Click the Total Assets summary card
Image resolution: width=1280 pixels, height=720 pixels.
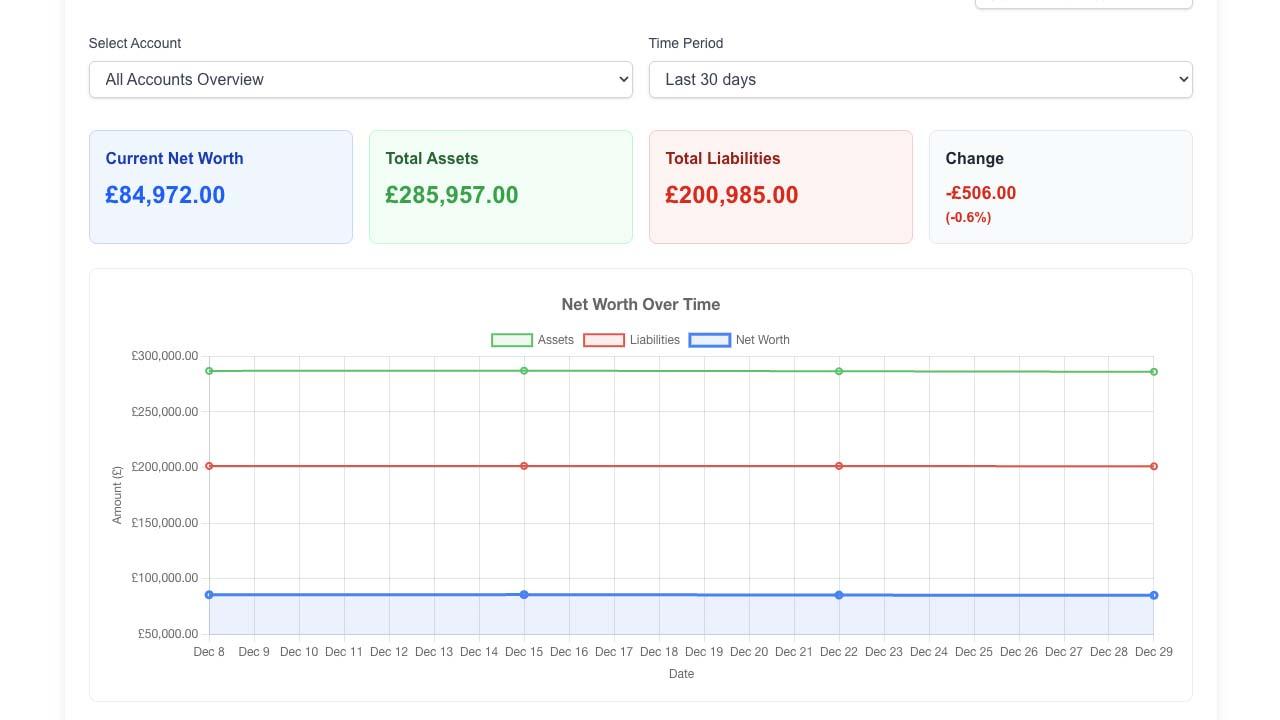pyautogui.click(x=500, y=186)
